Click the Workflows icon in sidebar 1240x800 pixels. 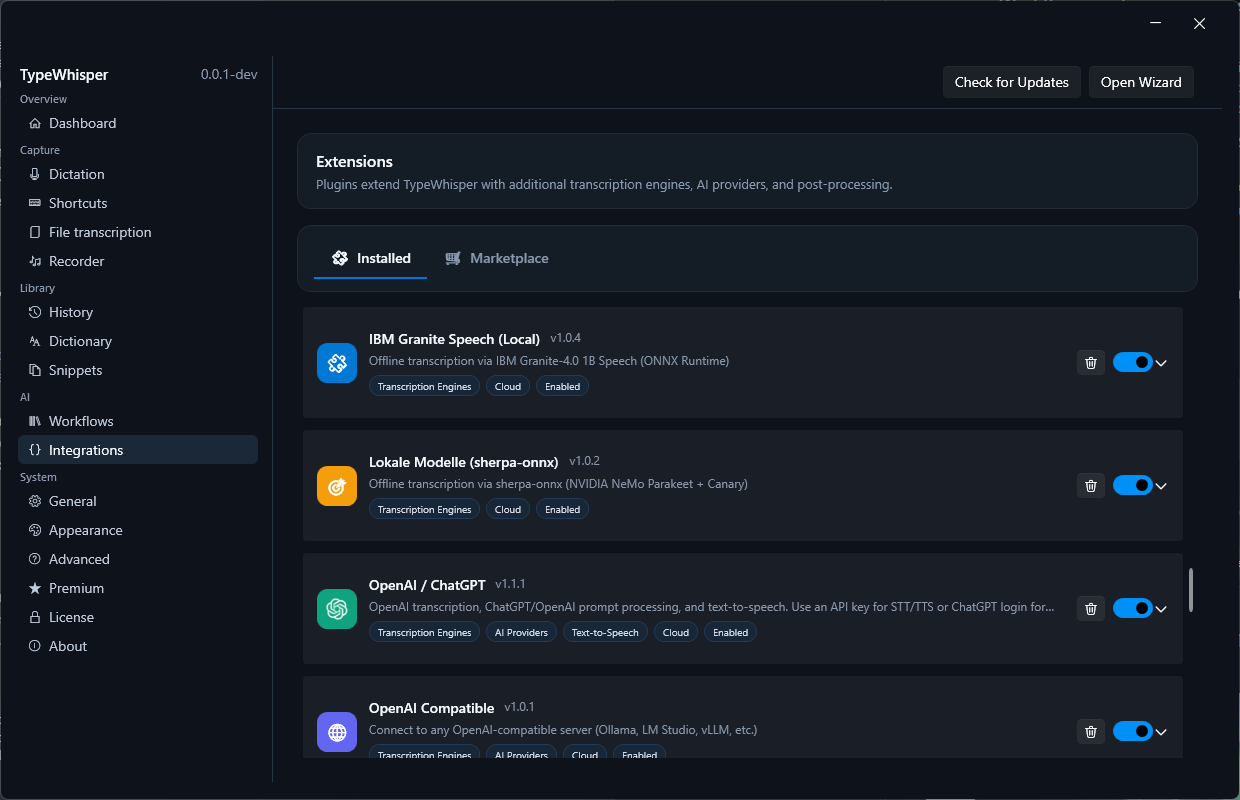click(x=35, y=421)
